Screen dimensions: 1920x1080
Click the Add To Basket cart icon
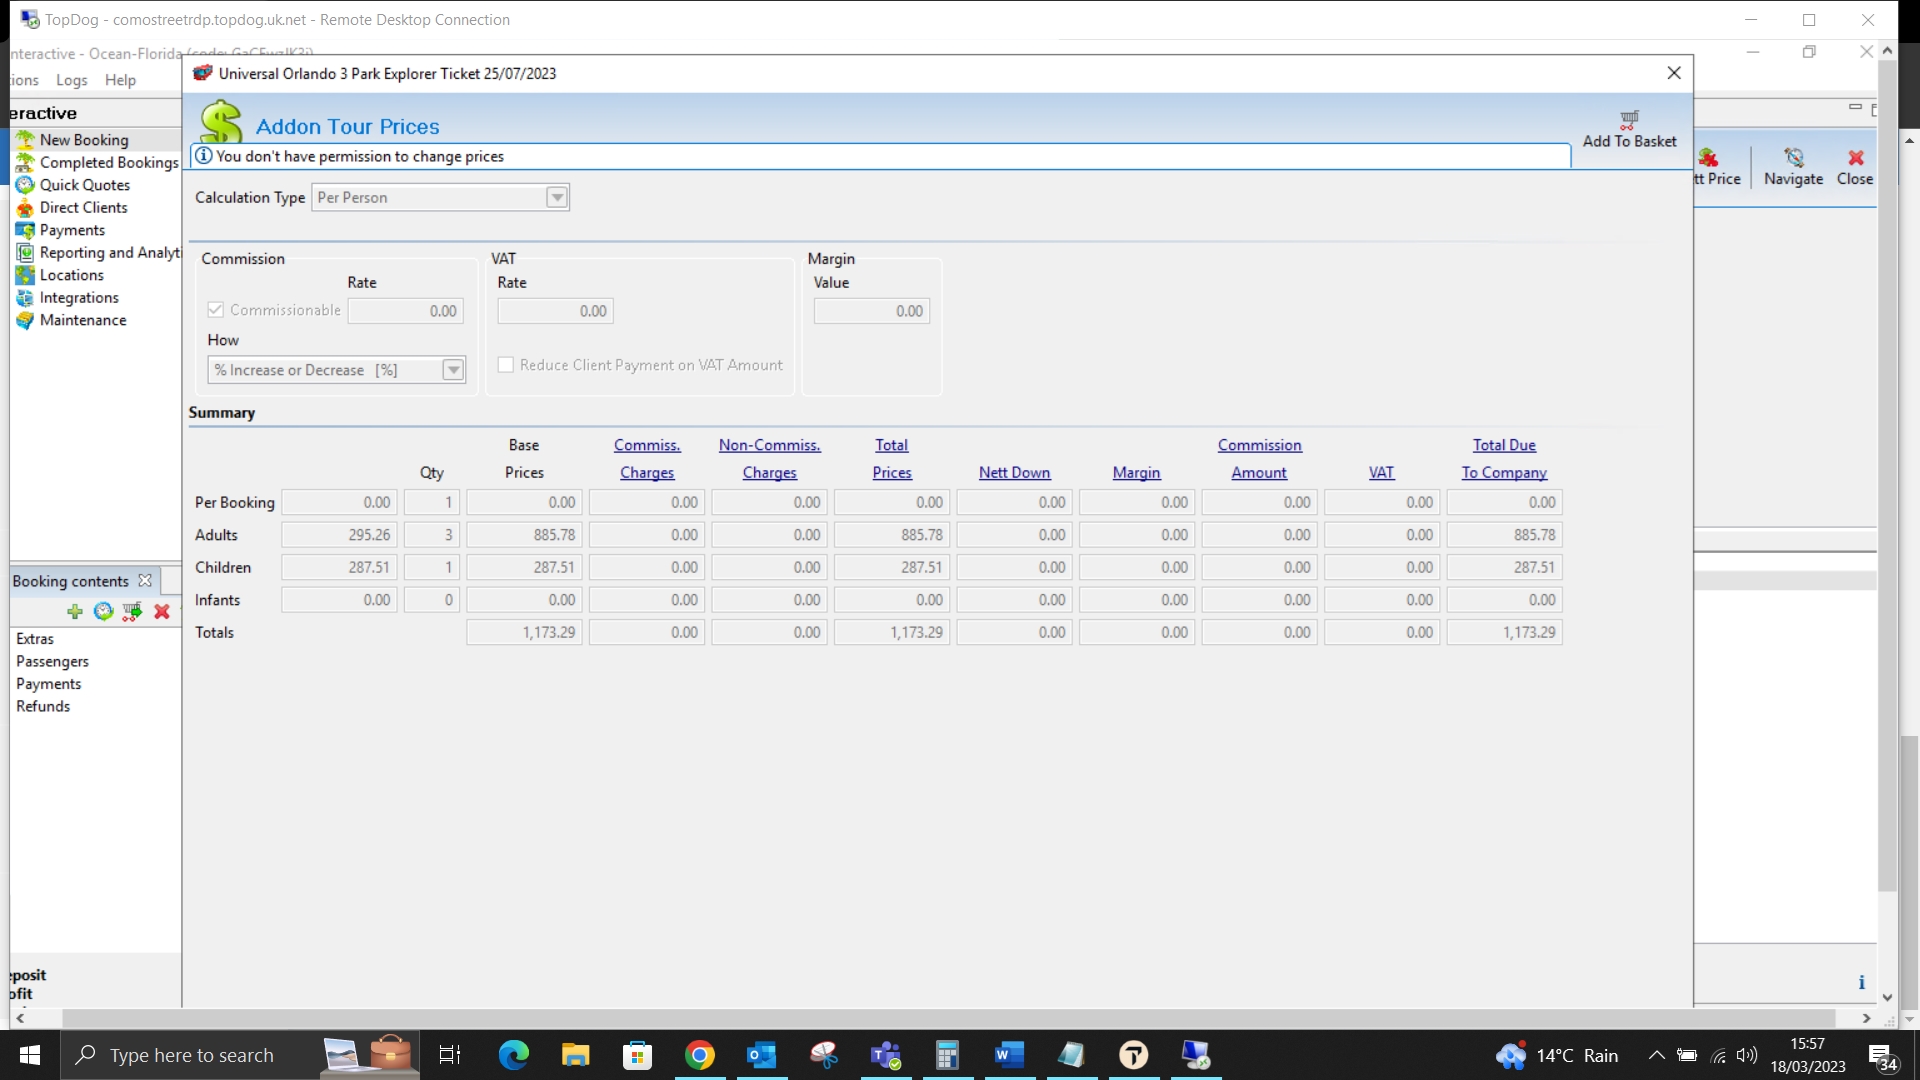1629,120
